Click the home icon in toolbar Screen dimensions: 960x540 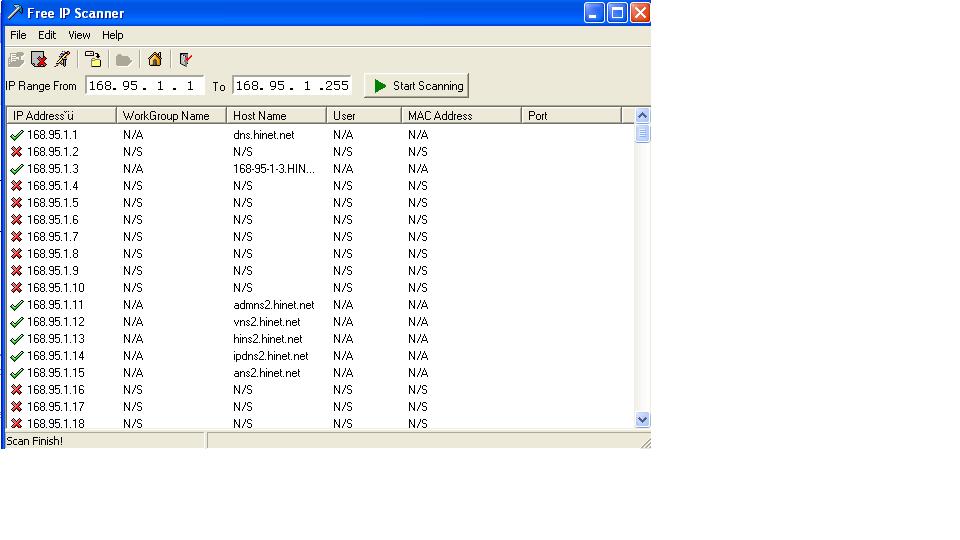point(154,60)
